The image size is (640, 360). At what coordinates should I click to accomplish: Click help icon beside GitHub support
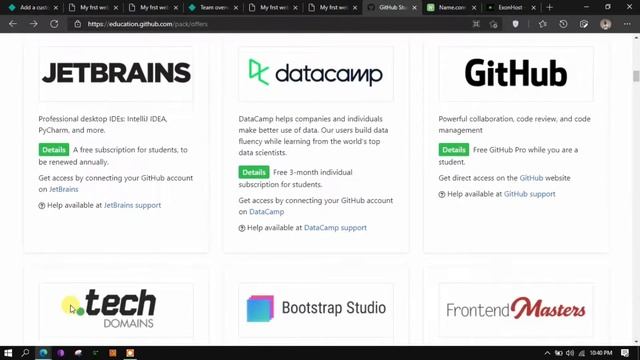point(442,195)
